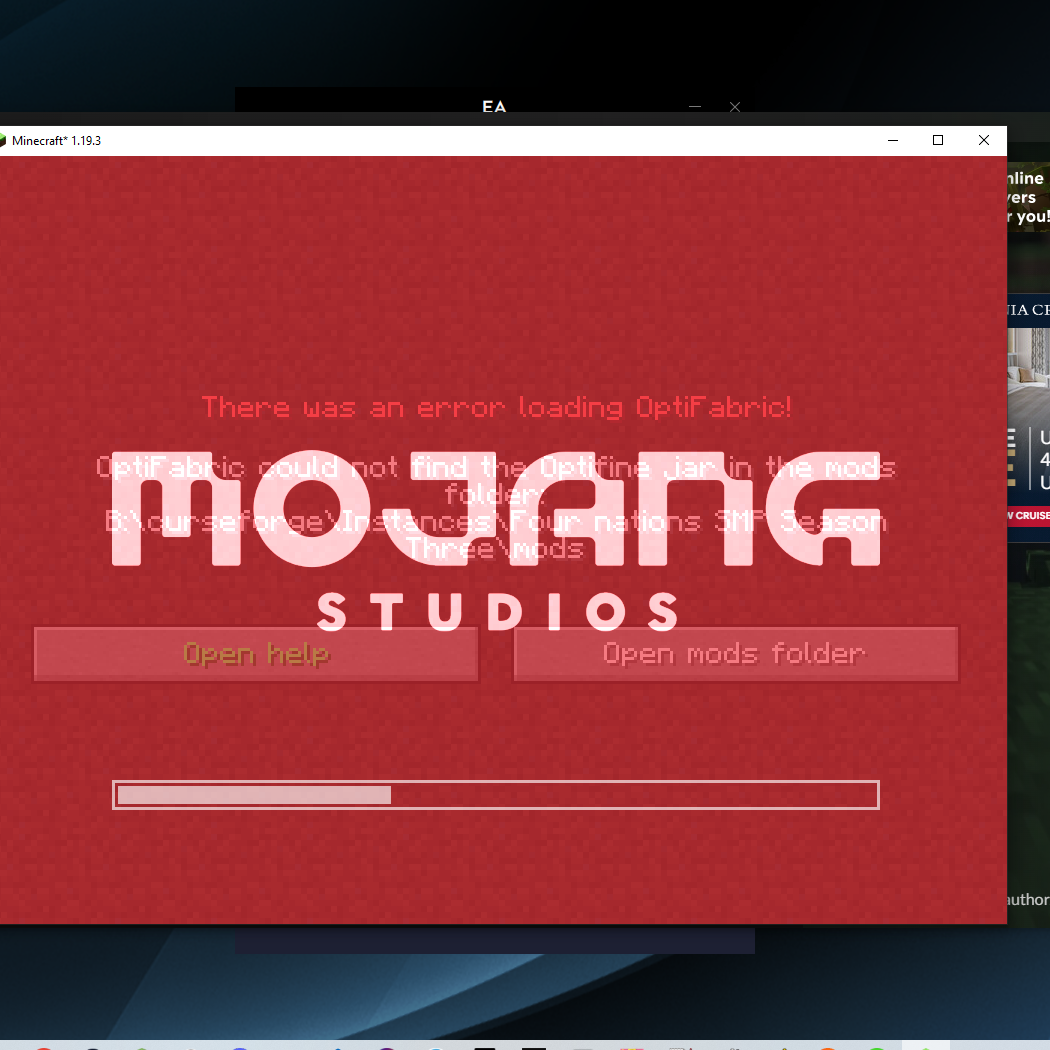This screenshot has height=1050, width=1050.
Task: Click the Open help button
Action: coord(256,654)
